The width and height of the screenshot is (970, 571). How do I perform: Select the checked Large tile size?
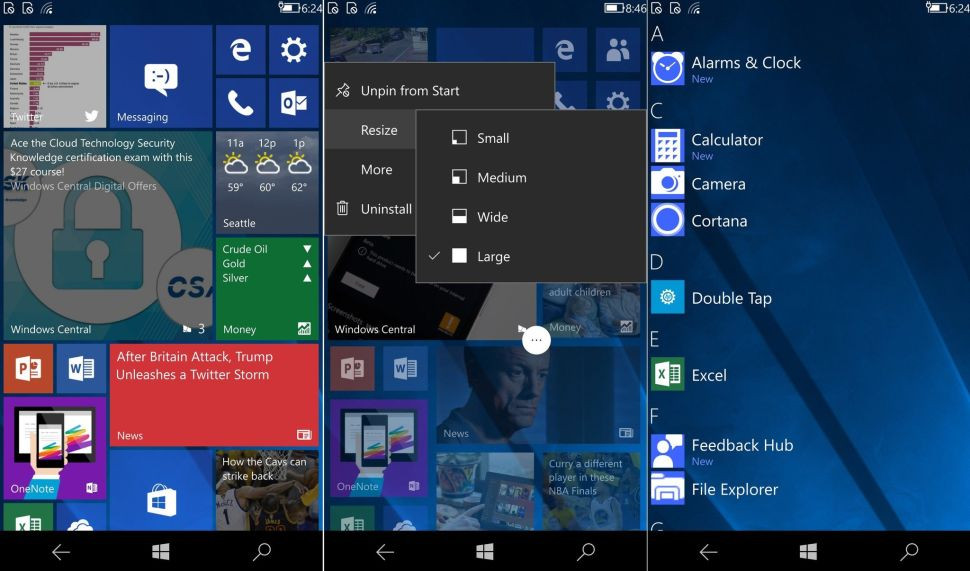pos(531,257)
